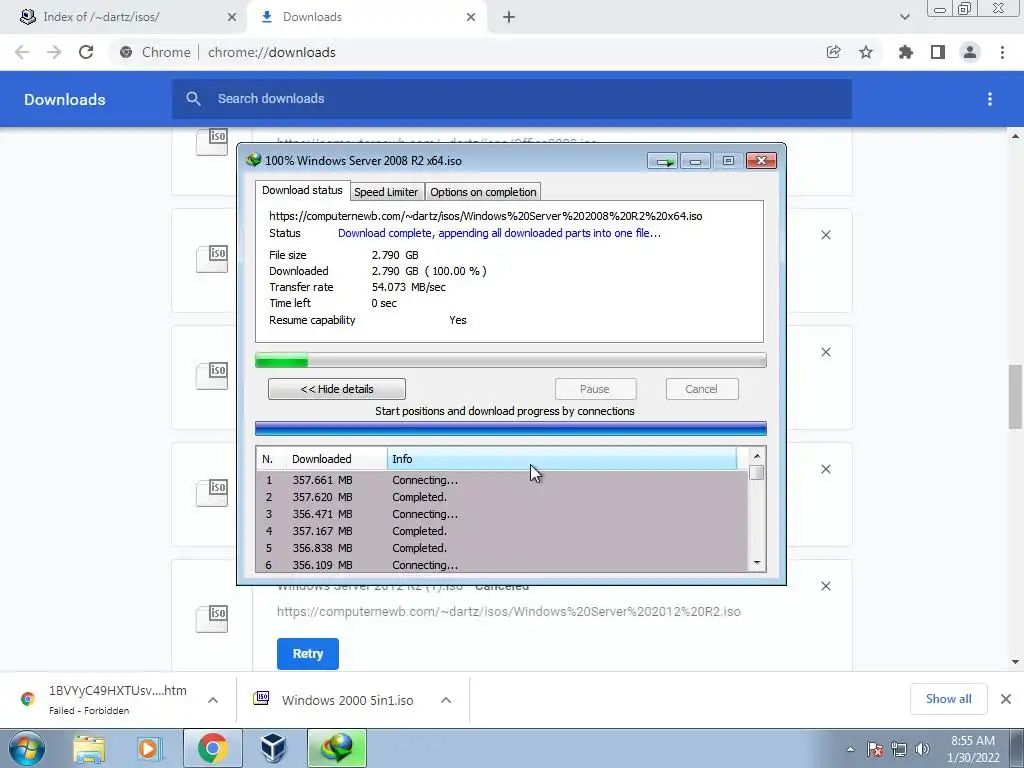Select connection row 1 with 357.661 MB
The width and height of the screenshot is (1024, 768).
point(502,480)
